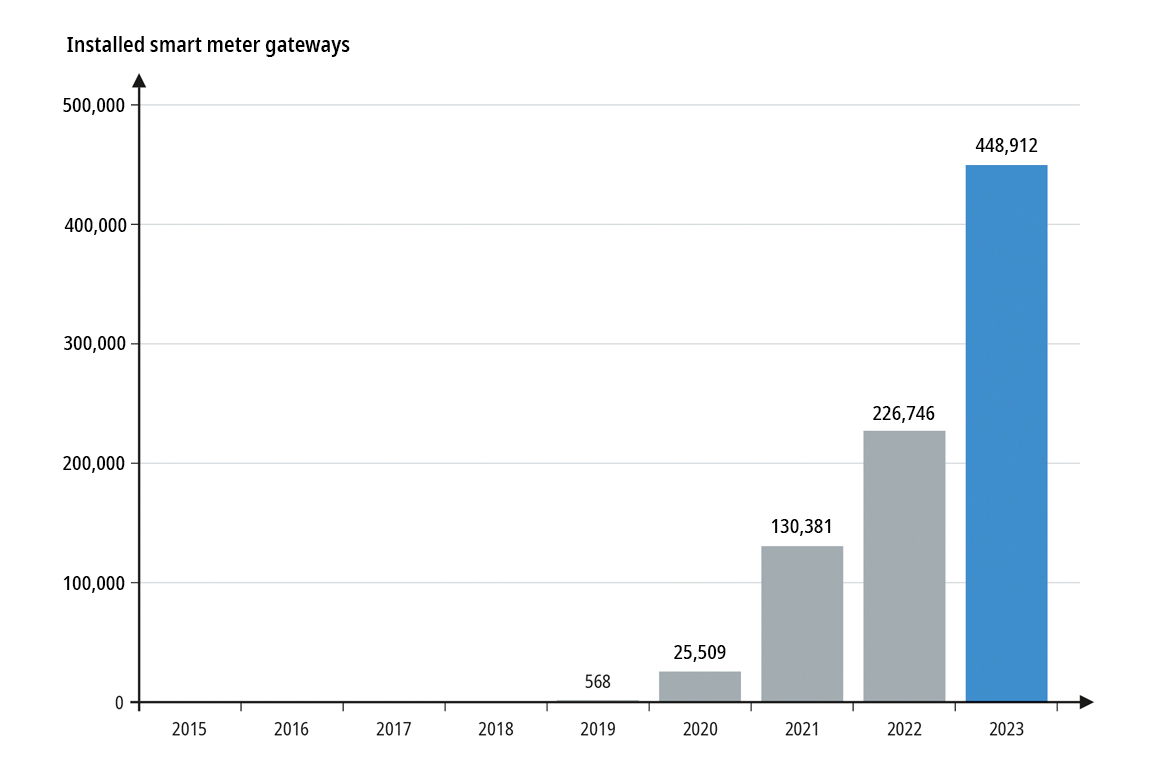The height and width of the screenshot is (772, 1160).
Task: Select the 100,000 y-axis label
Action: pyautogui.click(x=94, y=583)
